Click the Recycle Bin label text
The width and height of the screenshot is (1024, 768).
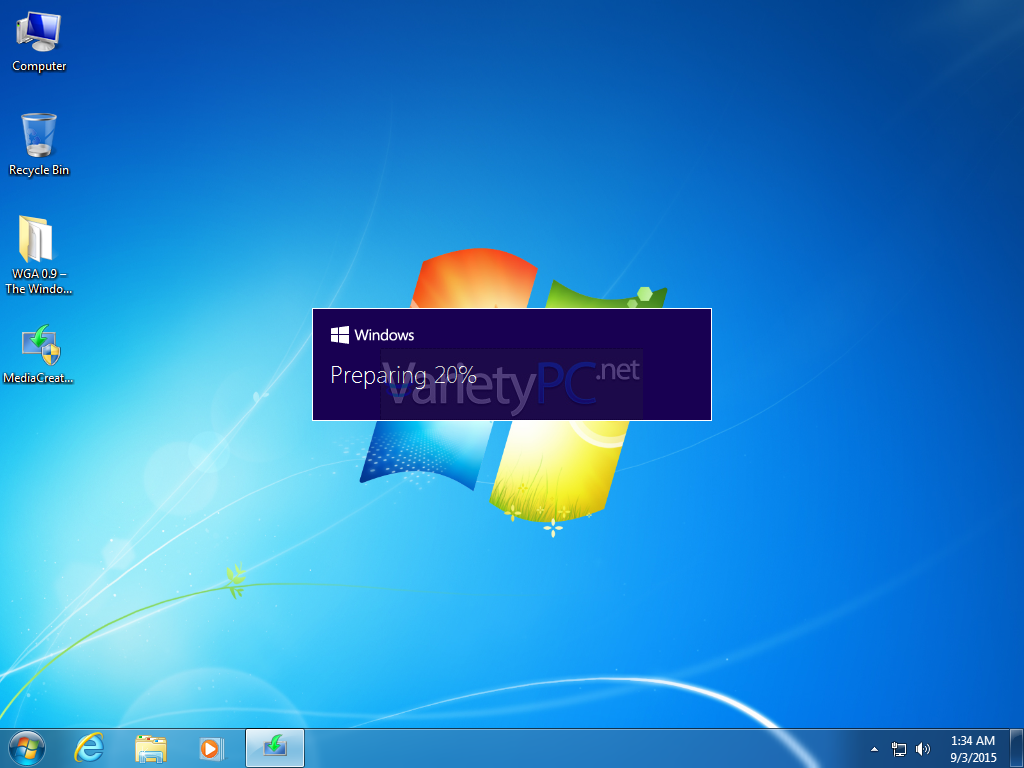pos(39,170)
